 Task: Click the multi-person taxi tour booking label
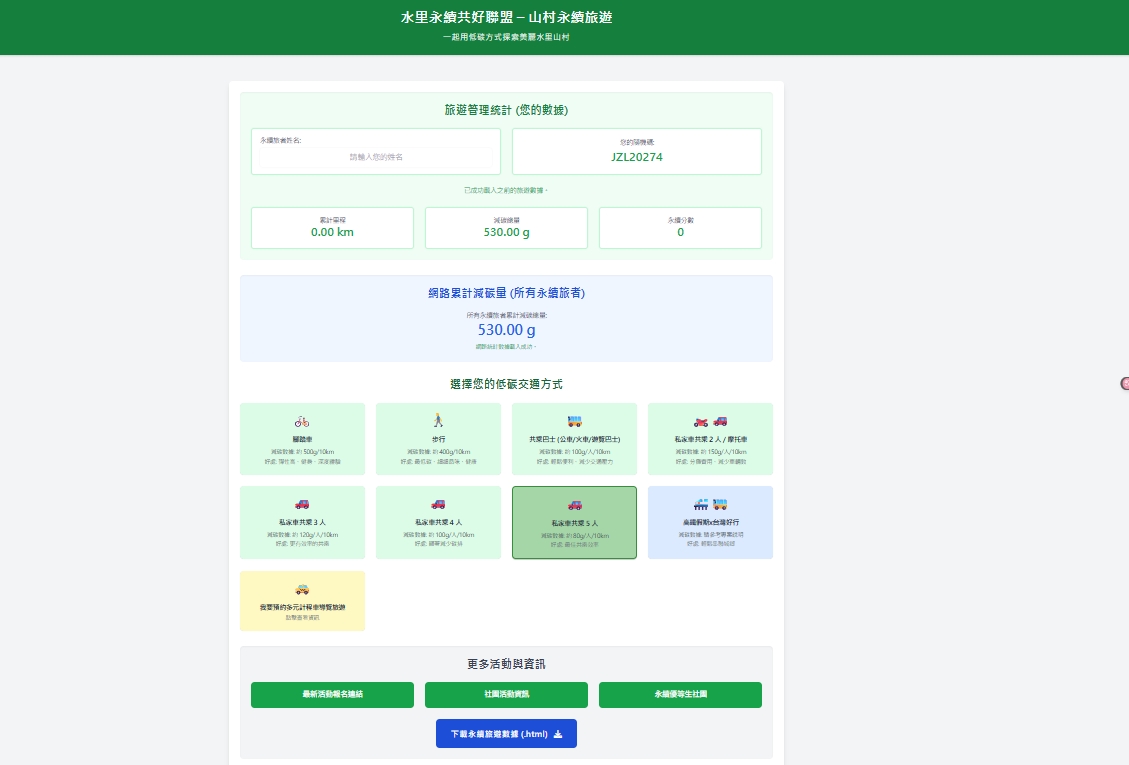click(302, 607)
